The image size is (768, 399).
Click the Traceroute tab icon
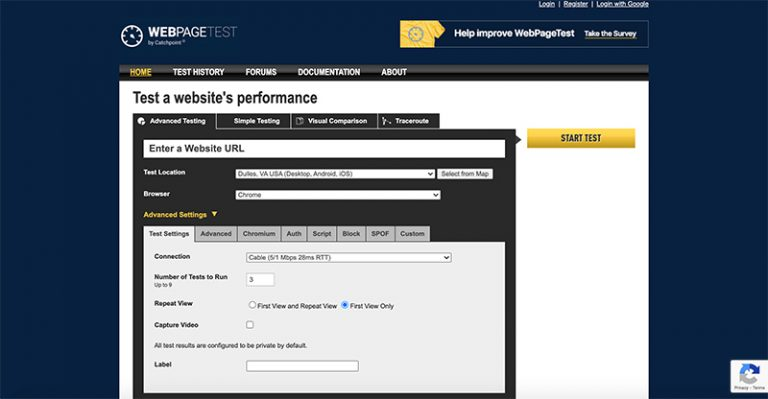click(386, 121)
